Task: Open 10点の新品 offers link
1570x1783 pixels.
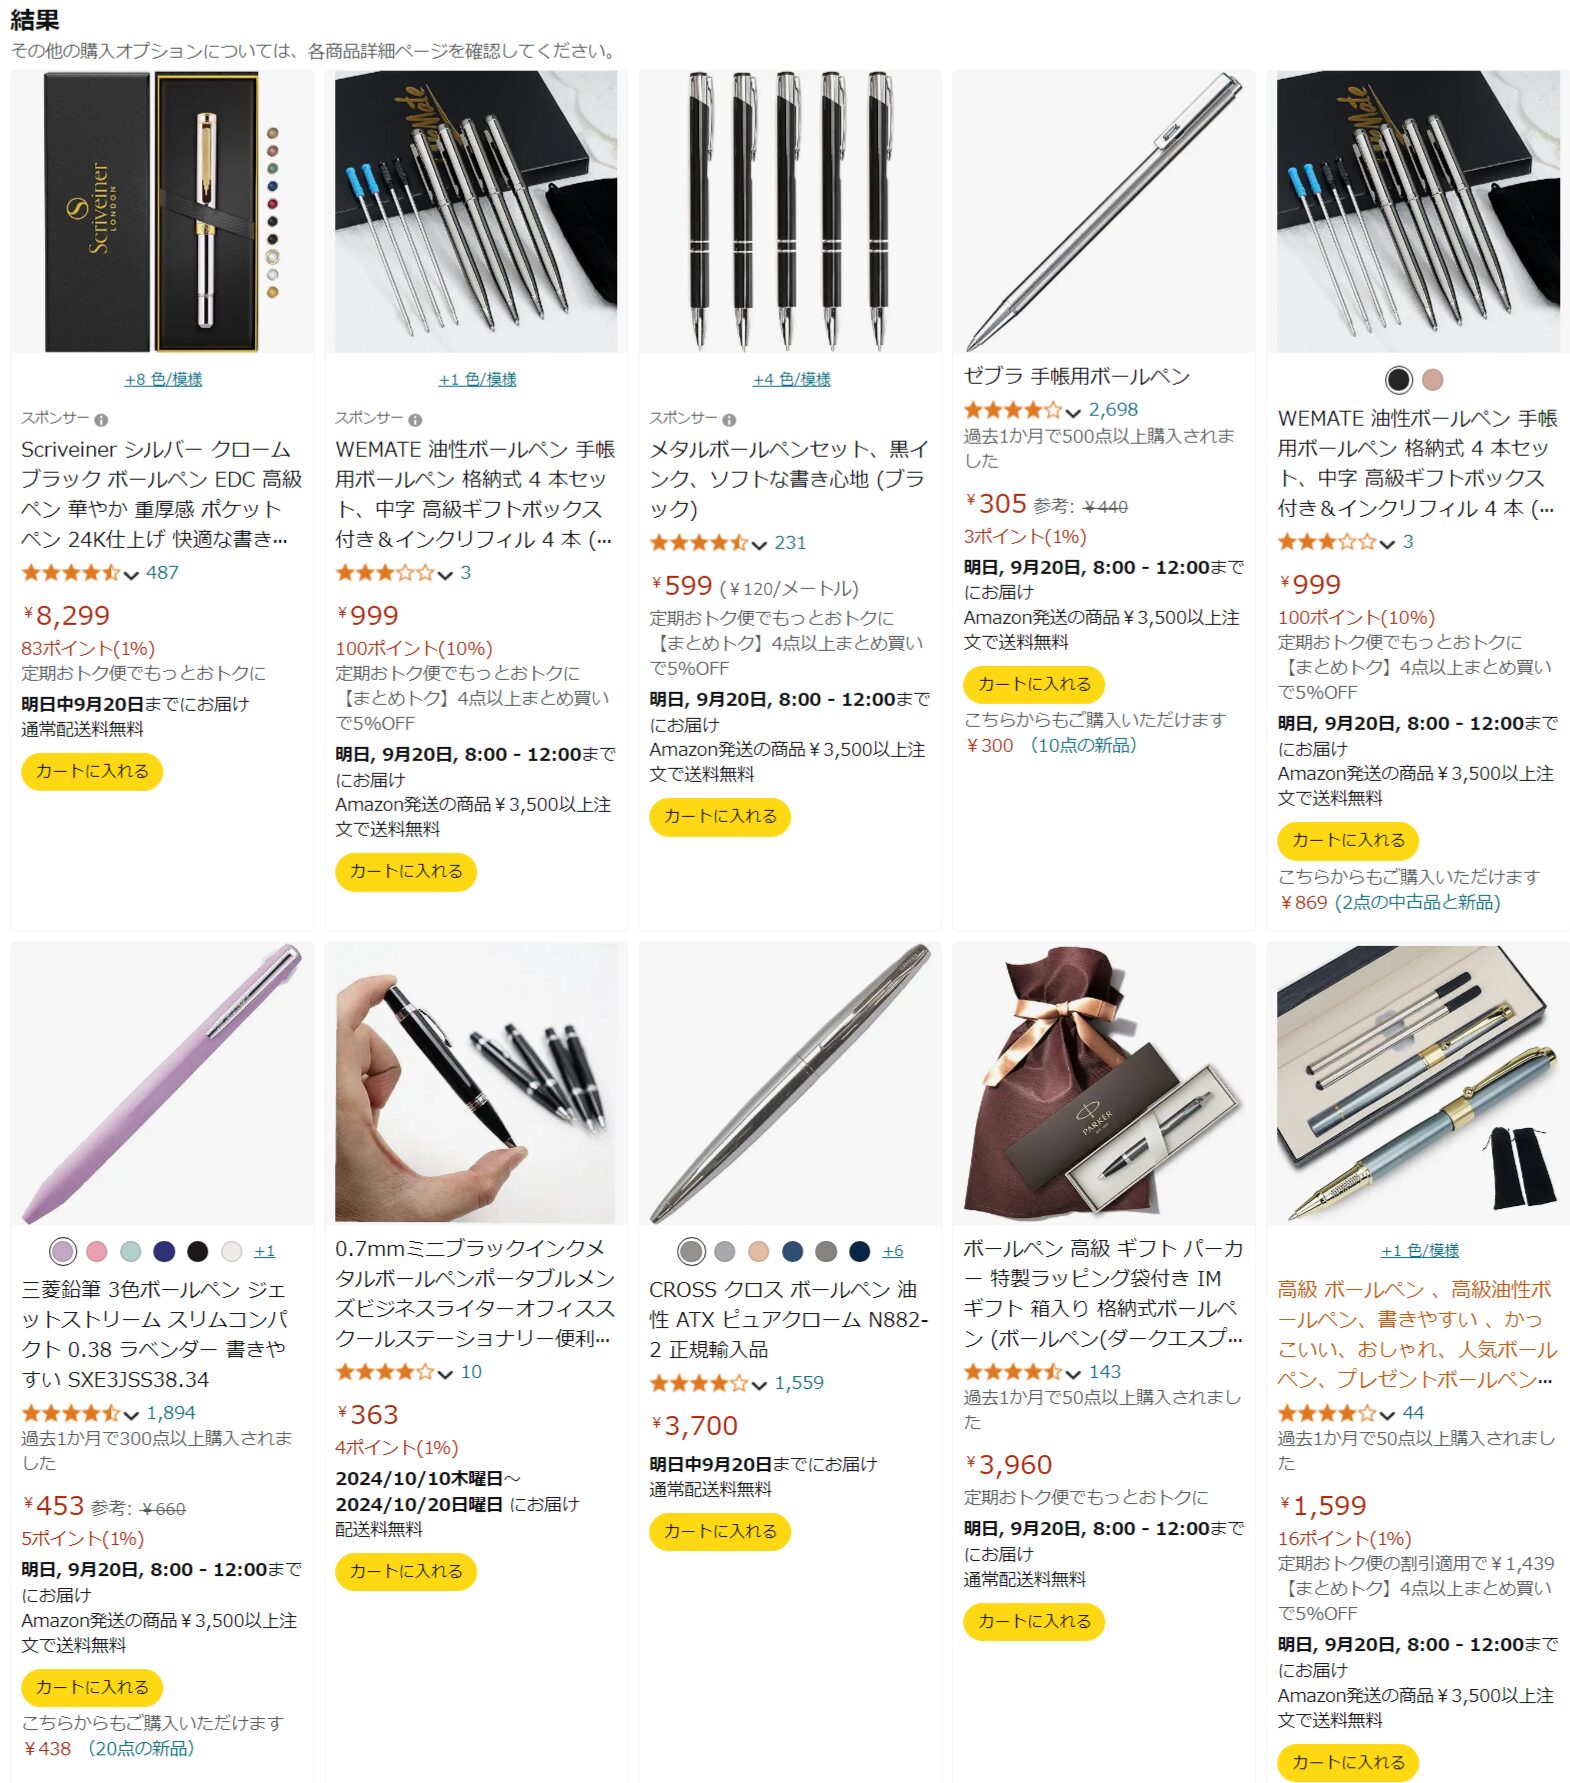Action: 1082,746
